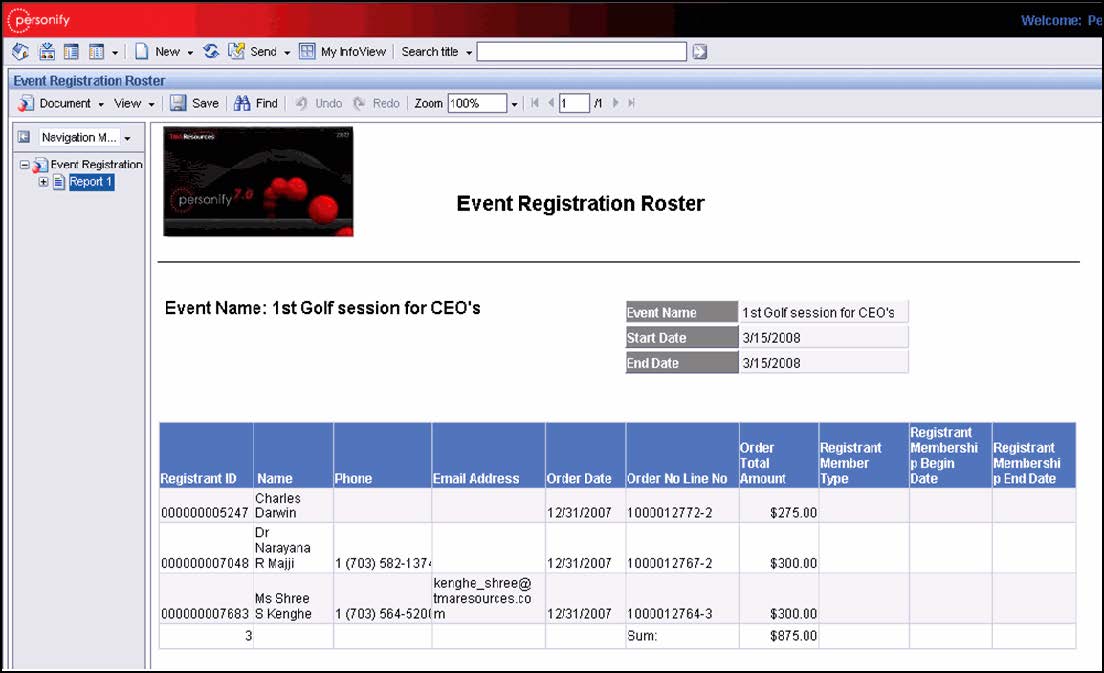This screenshot has height=673, width=1104.
Task: Click the Find binoculars icon
Action: (x=242, y=103)
